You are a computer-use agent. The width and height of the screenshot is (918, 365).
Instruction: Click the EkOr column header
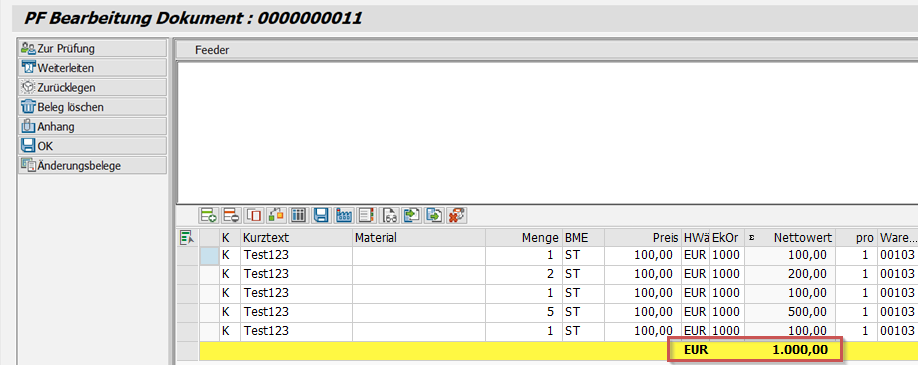point(727,237)
